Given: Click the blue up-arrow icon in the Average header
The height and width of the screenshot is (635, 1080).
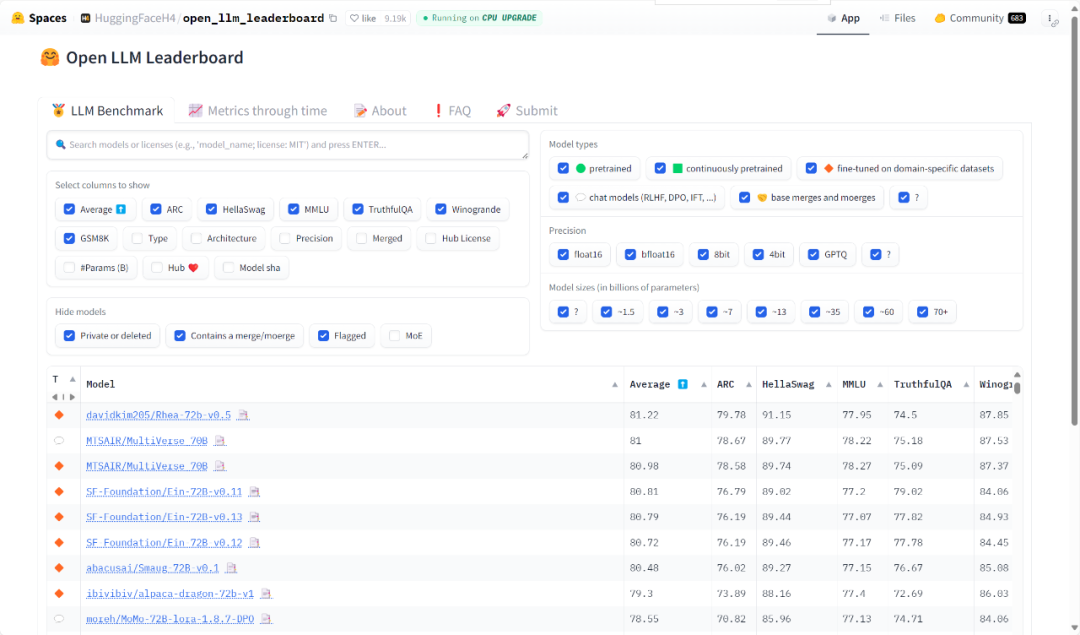Looking at the screenshot, I should pos(683,384).
